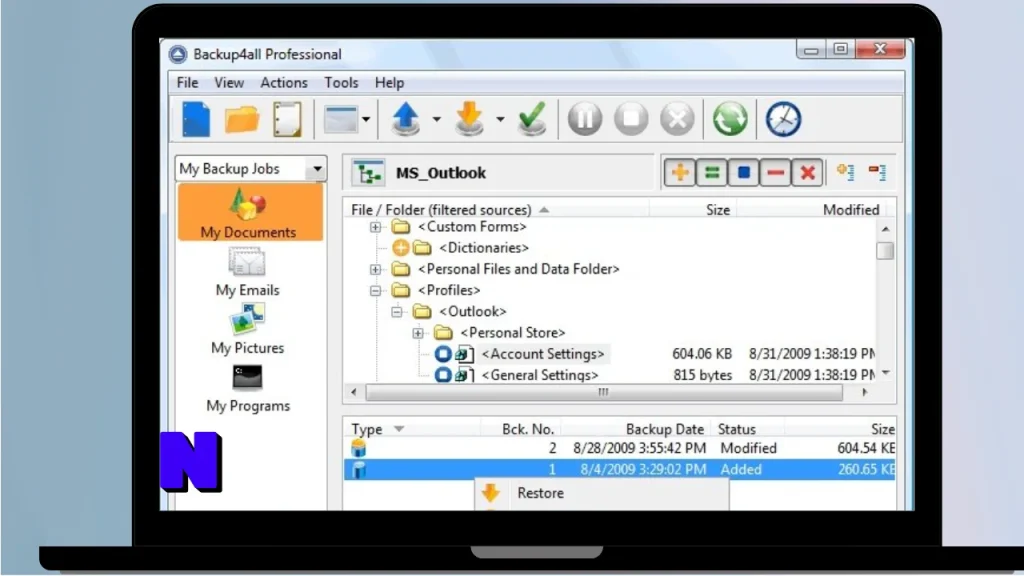Collapse the <Outlook> folder
The height and width of the screenshot is (576, 1024).
pyautogui.click(x=396, y=312)
